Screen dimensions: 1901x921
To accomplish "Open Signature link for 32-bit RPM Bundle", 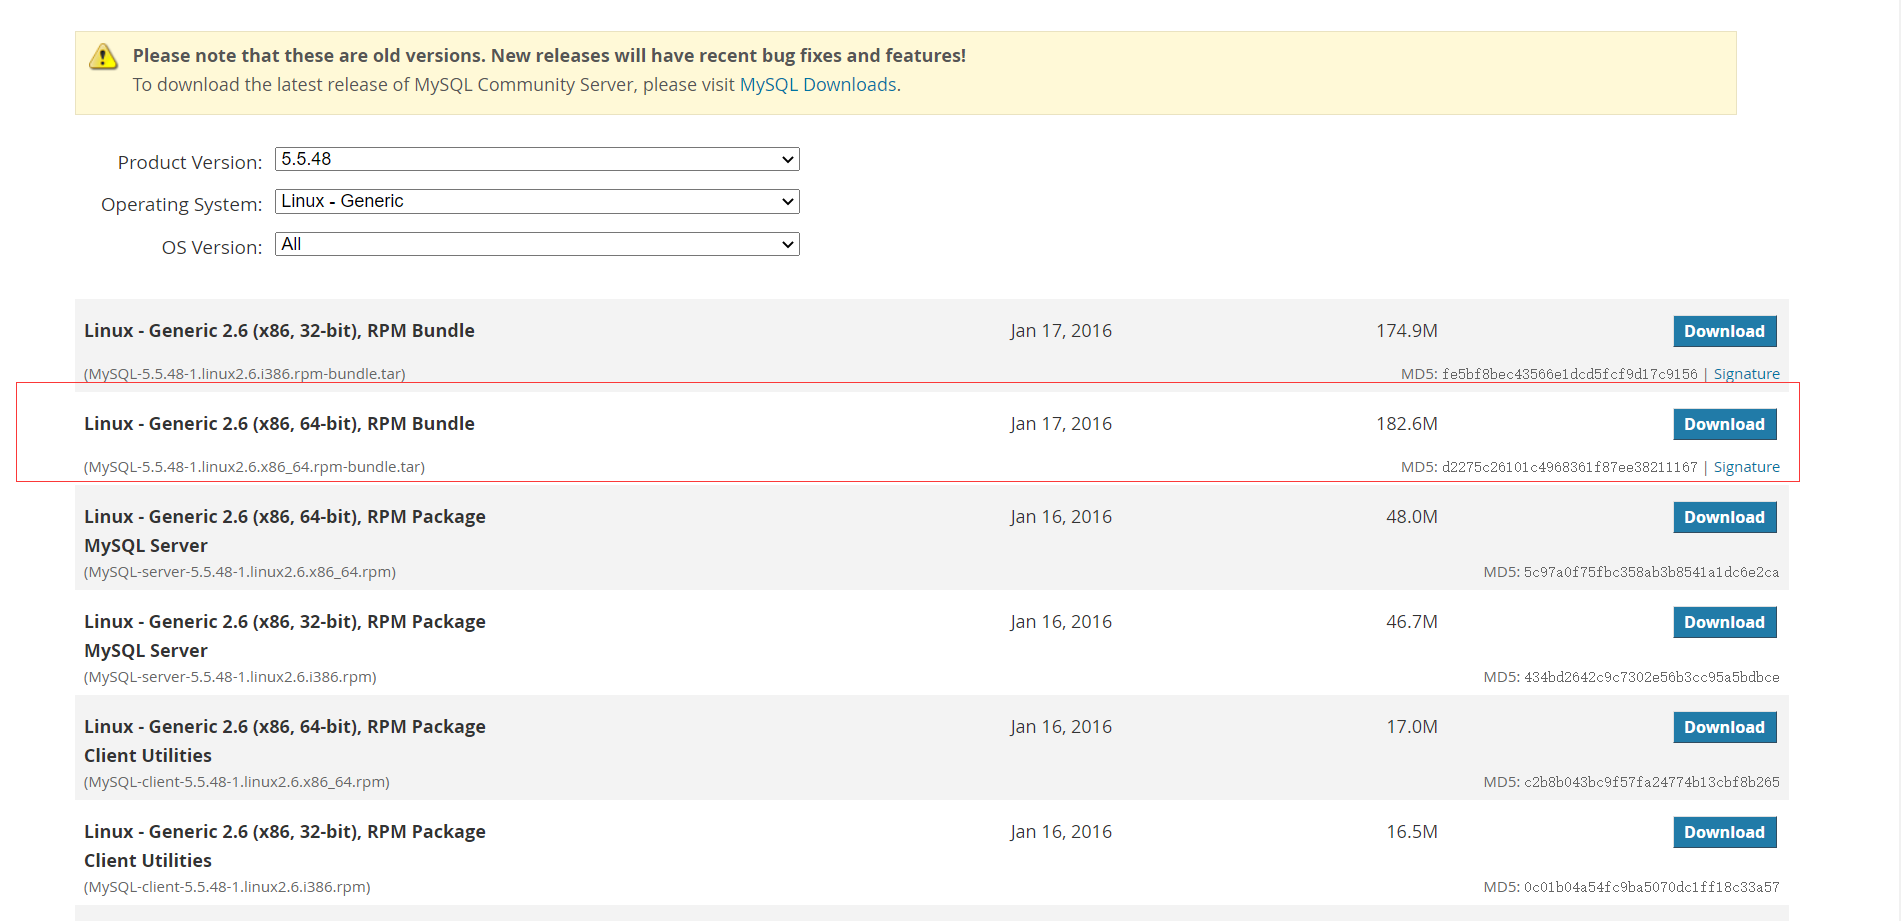I will 1746,374.
